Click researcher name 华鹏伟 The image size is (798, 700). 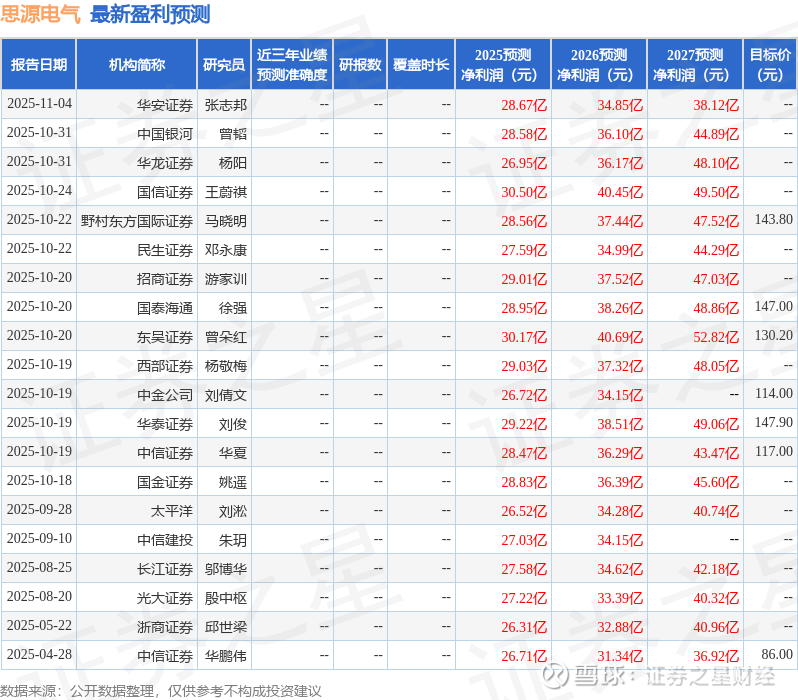pos(225,657)
